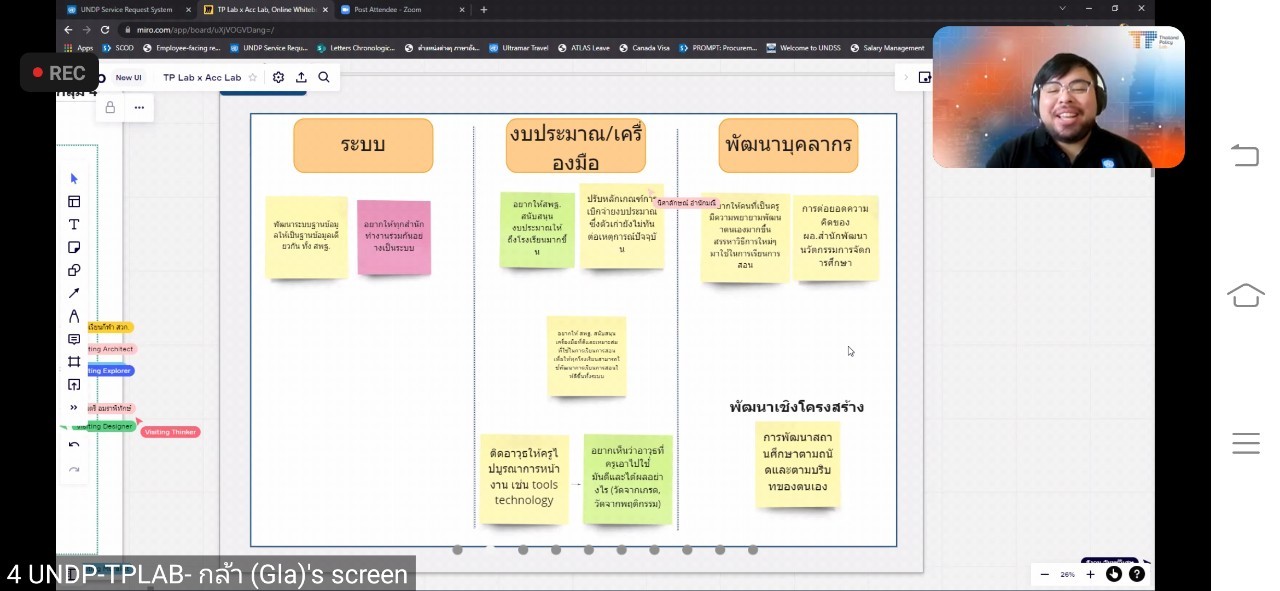Expand the collapsed collaboration toolbar chevron
The height and width of the screenshot is (591, 1280).
(906, 77)
